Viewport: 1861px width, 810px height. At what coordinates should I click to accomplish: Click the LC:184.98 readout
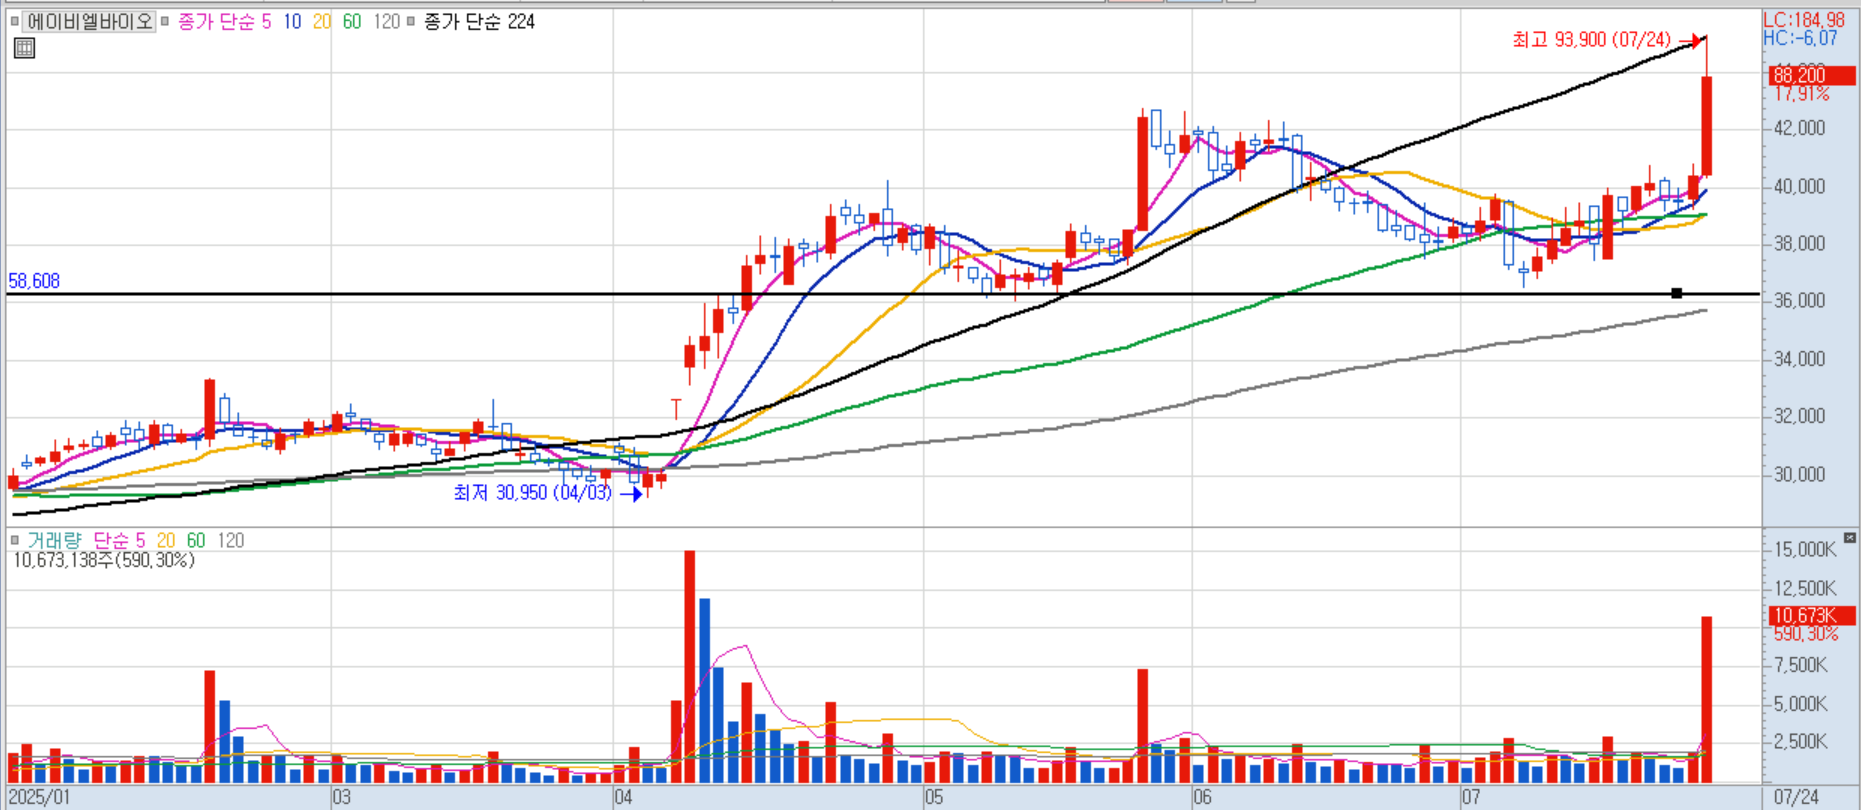(x=1803, y=20)
